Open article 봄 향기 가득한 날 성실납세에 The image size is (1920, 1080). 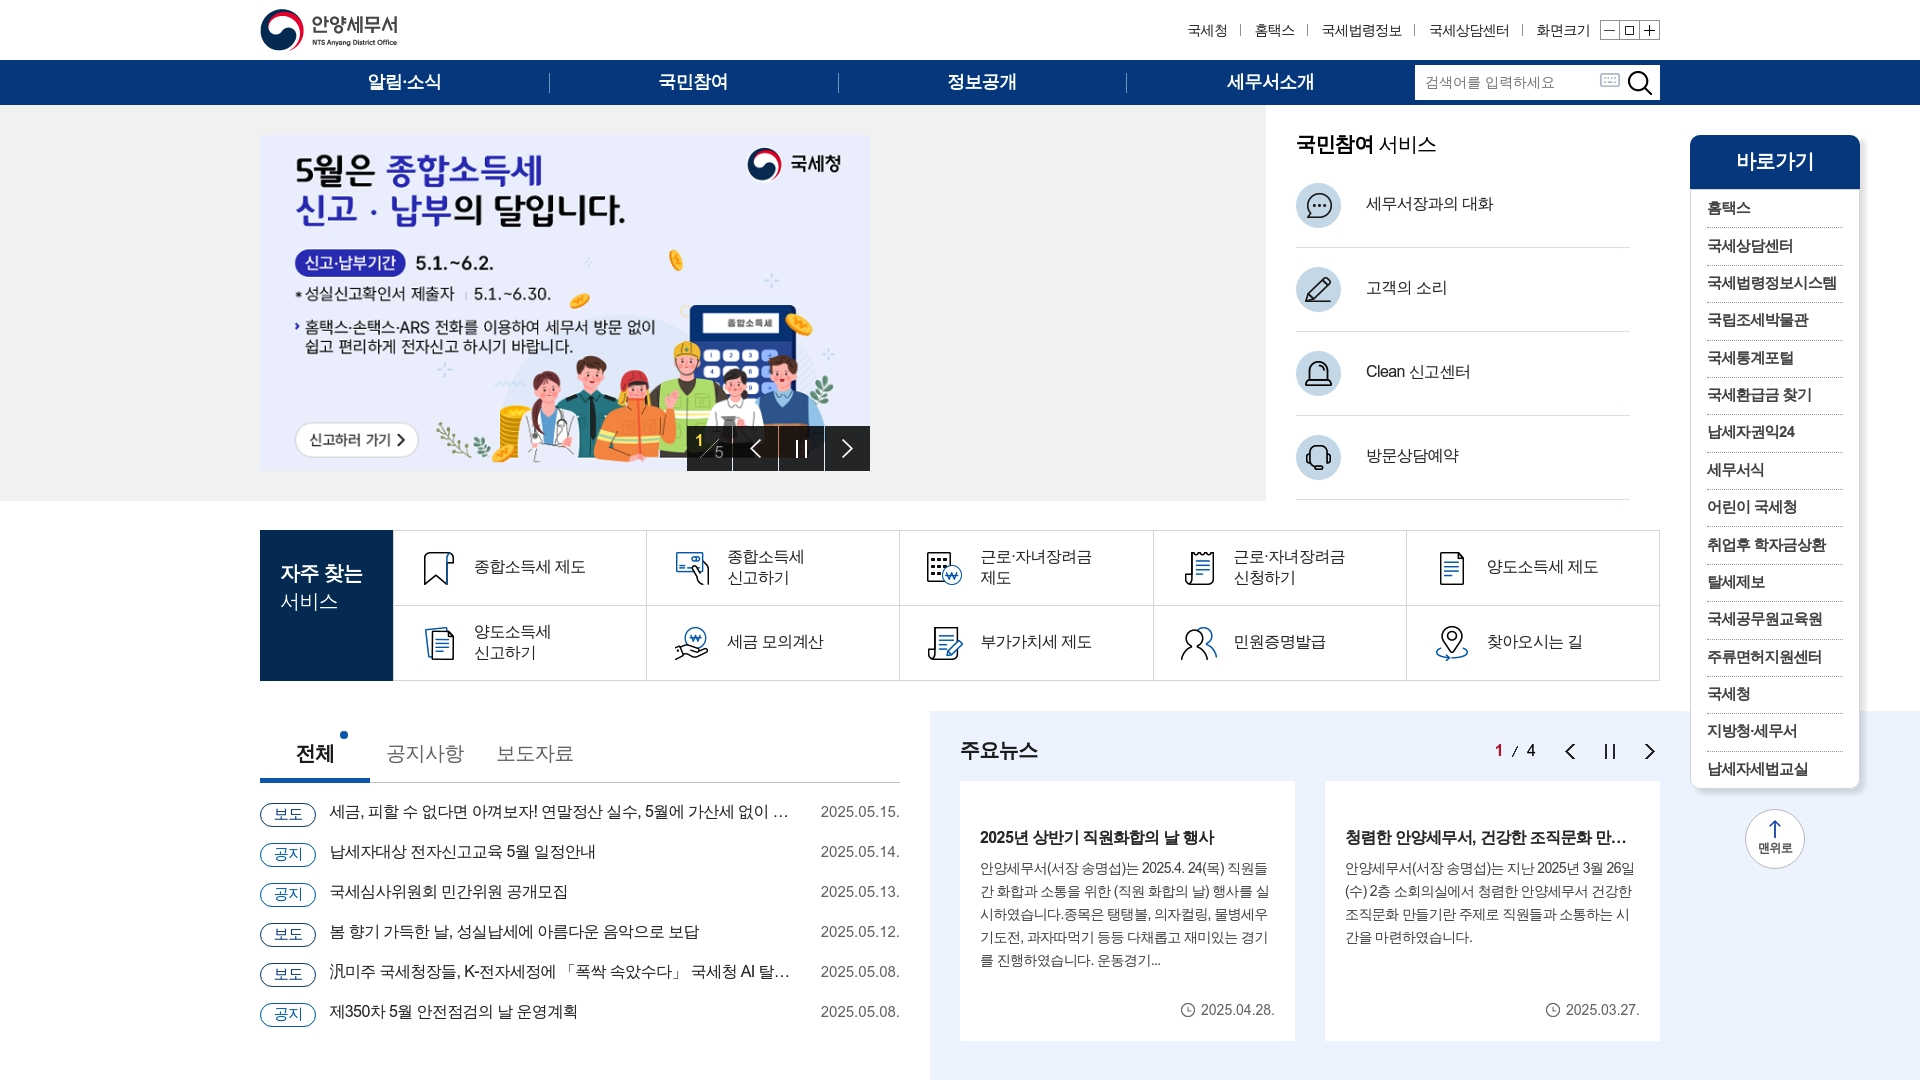(x=514, y=932)
